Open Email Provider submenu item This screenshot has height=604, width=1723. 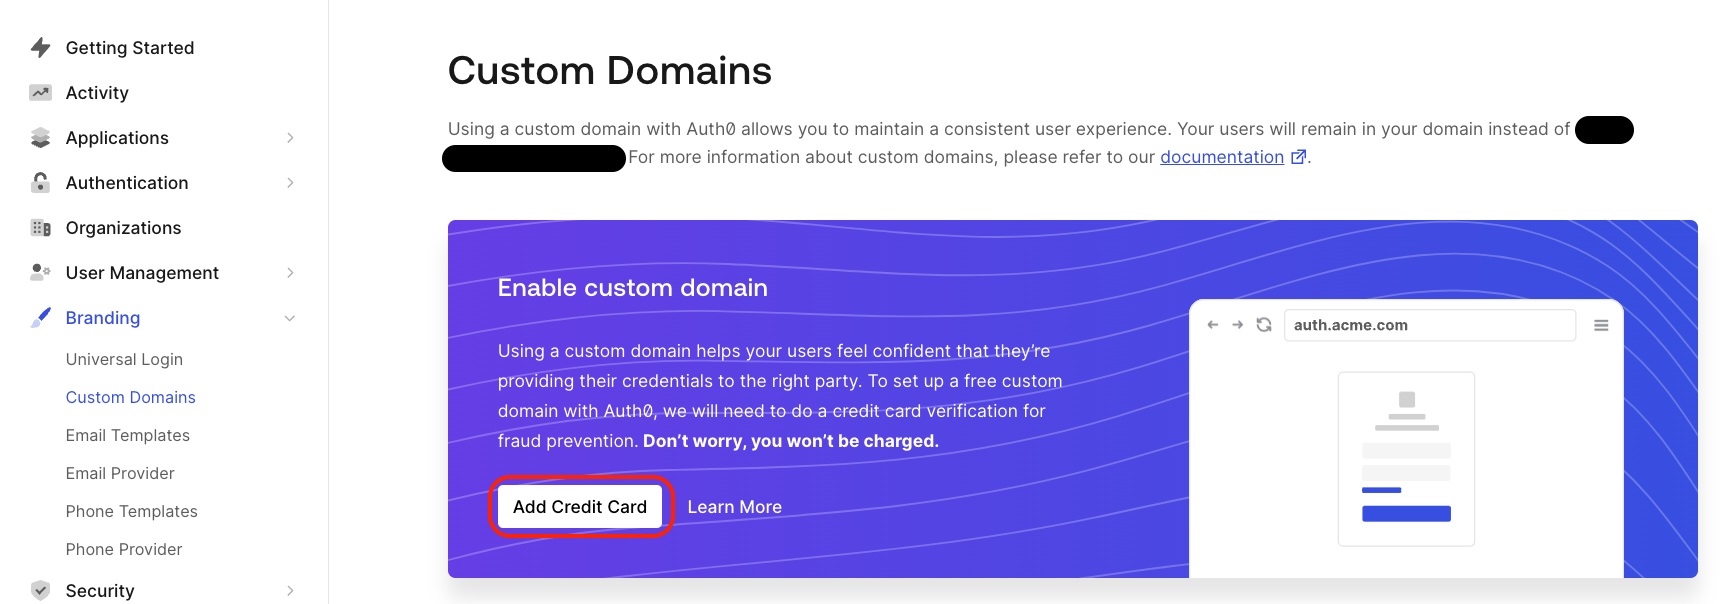click(x=120, y=473)
